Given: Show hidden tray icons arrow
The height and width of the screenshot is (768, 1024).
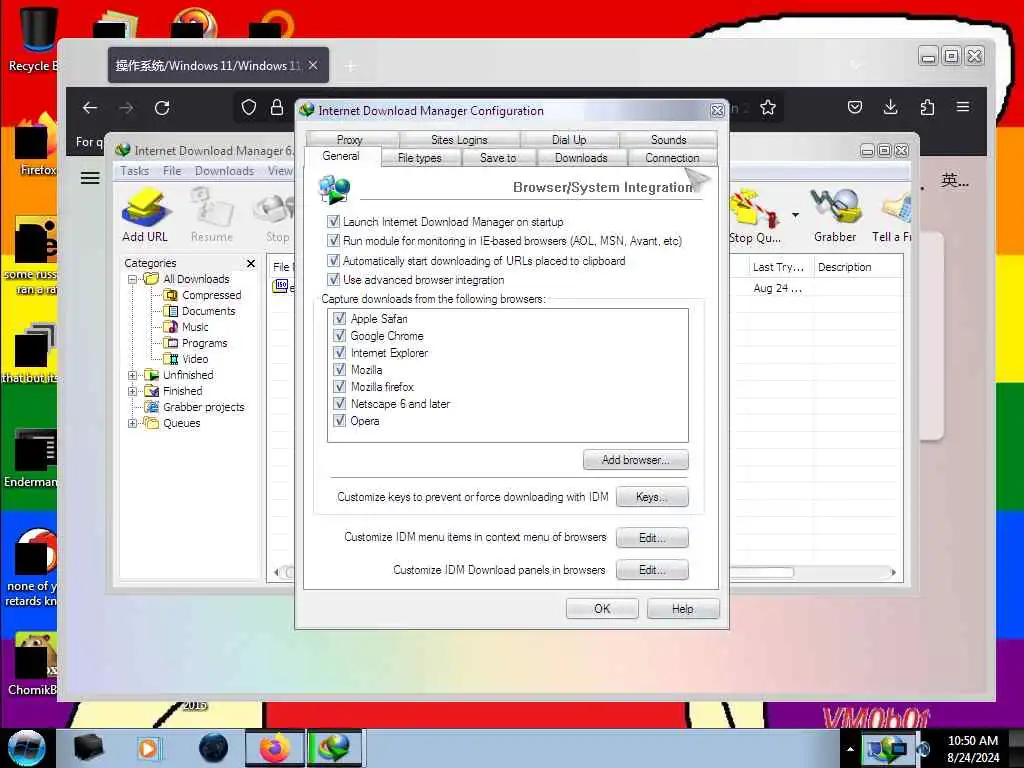Looking at the screenshot, I should click(850, 748).
